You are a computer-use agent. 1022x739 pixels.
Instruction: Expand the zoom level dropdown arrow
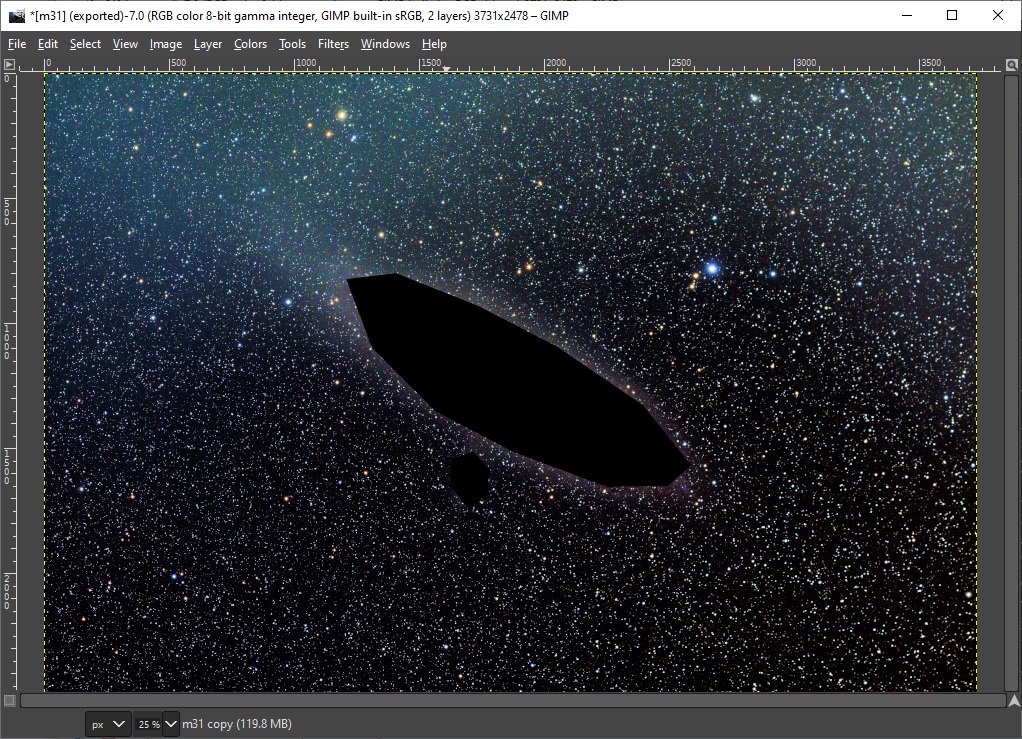[171, 723]
